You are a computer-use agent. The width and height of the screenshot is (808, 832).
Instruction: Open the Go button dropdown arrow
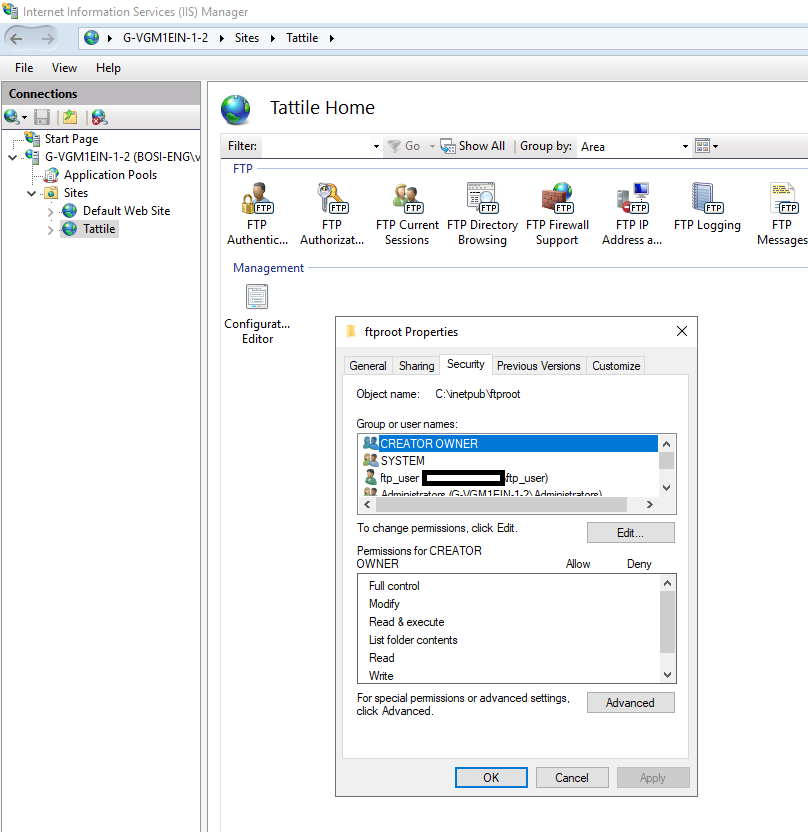point(432,146)
